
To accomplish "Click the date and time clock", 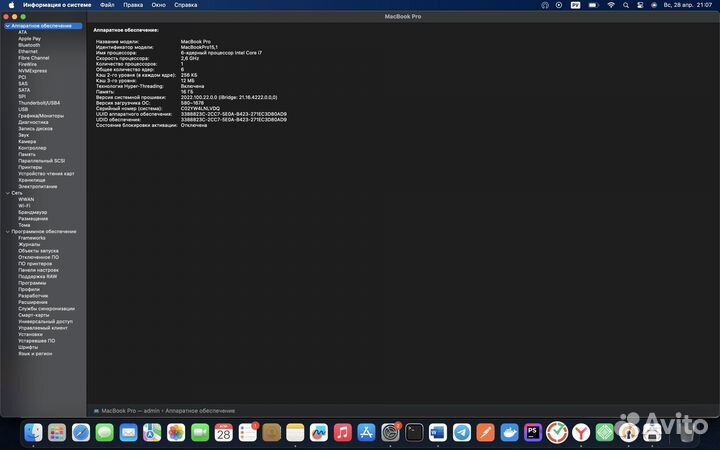I will pyautogui.click(x=687, y=5).
